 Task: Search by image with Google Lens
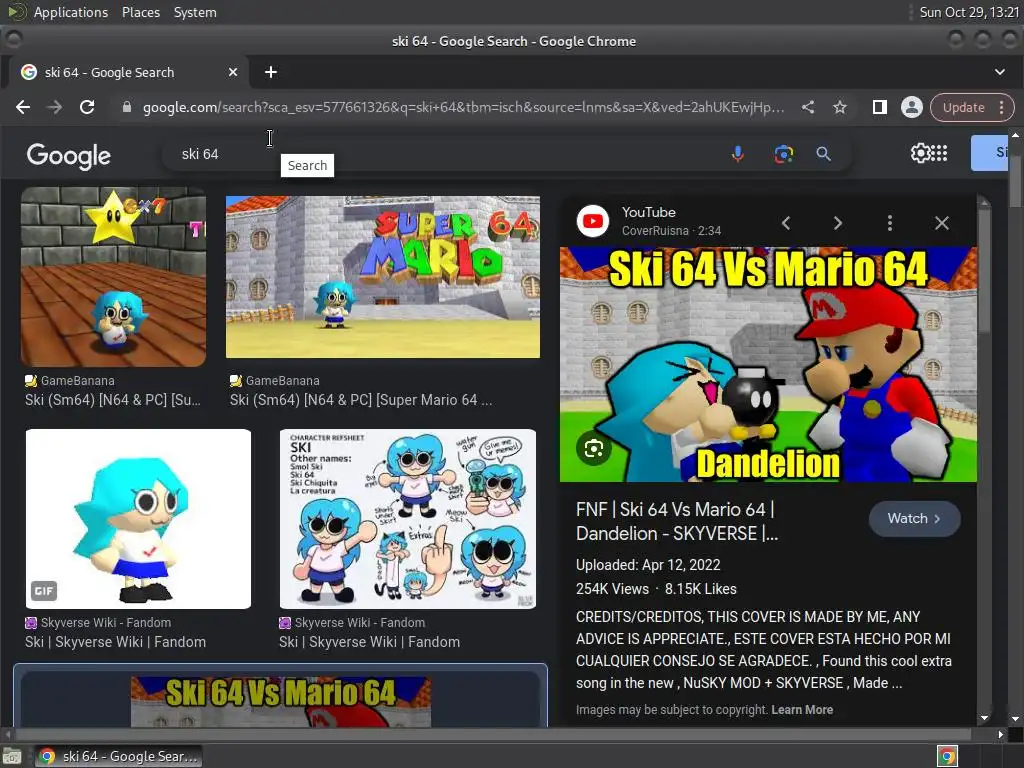coord(784,154)
